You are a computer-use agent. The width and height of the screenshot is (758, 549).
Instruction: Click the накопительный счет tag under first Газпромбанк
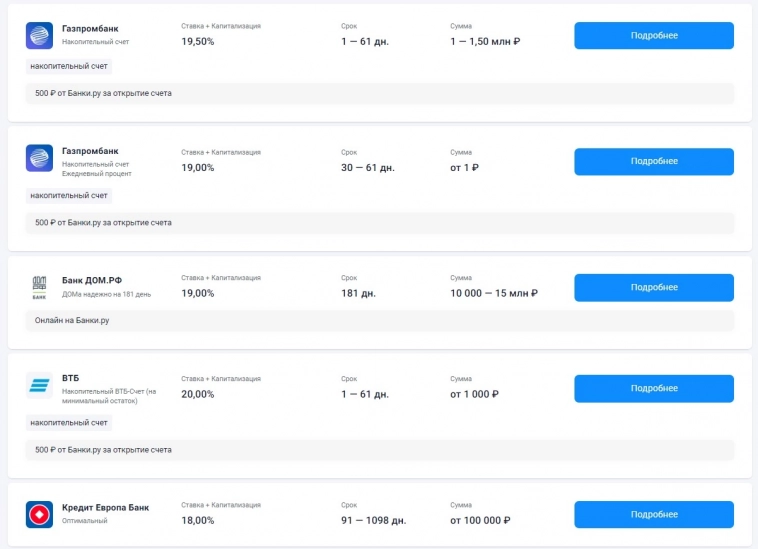(x=69, y=66)
